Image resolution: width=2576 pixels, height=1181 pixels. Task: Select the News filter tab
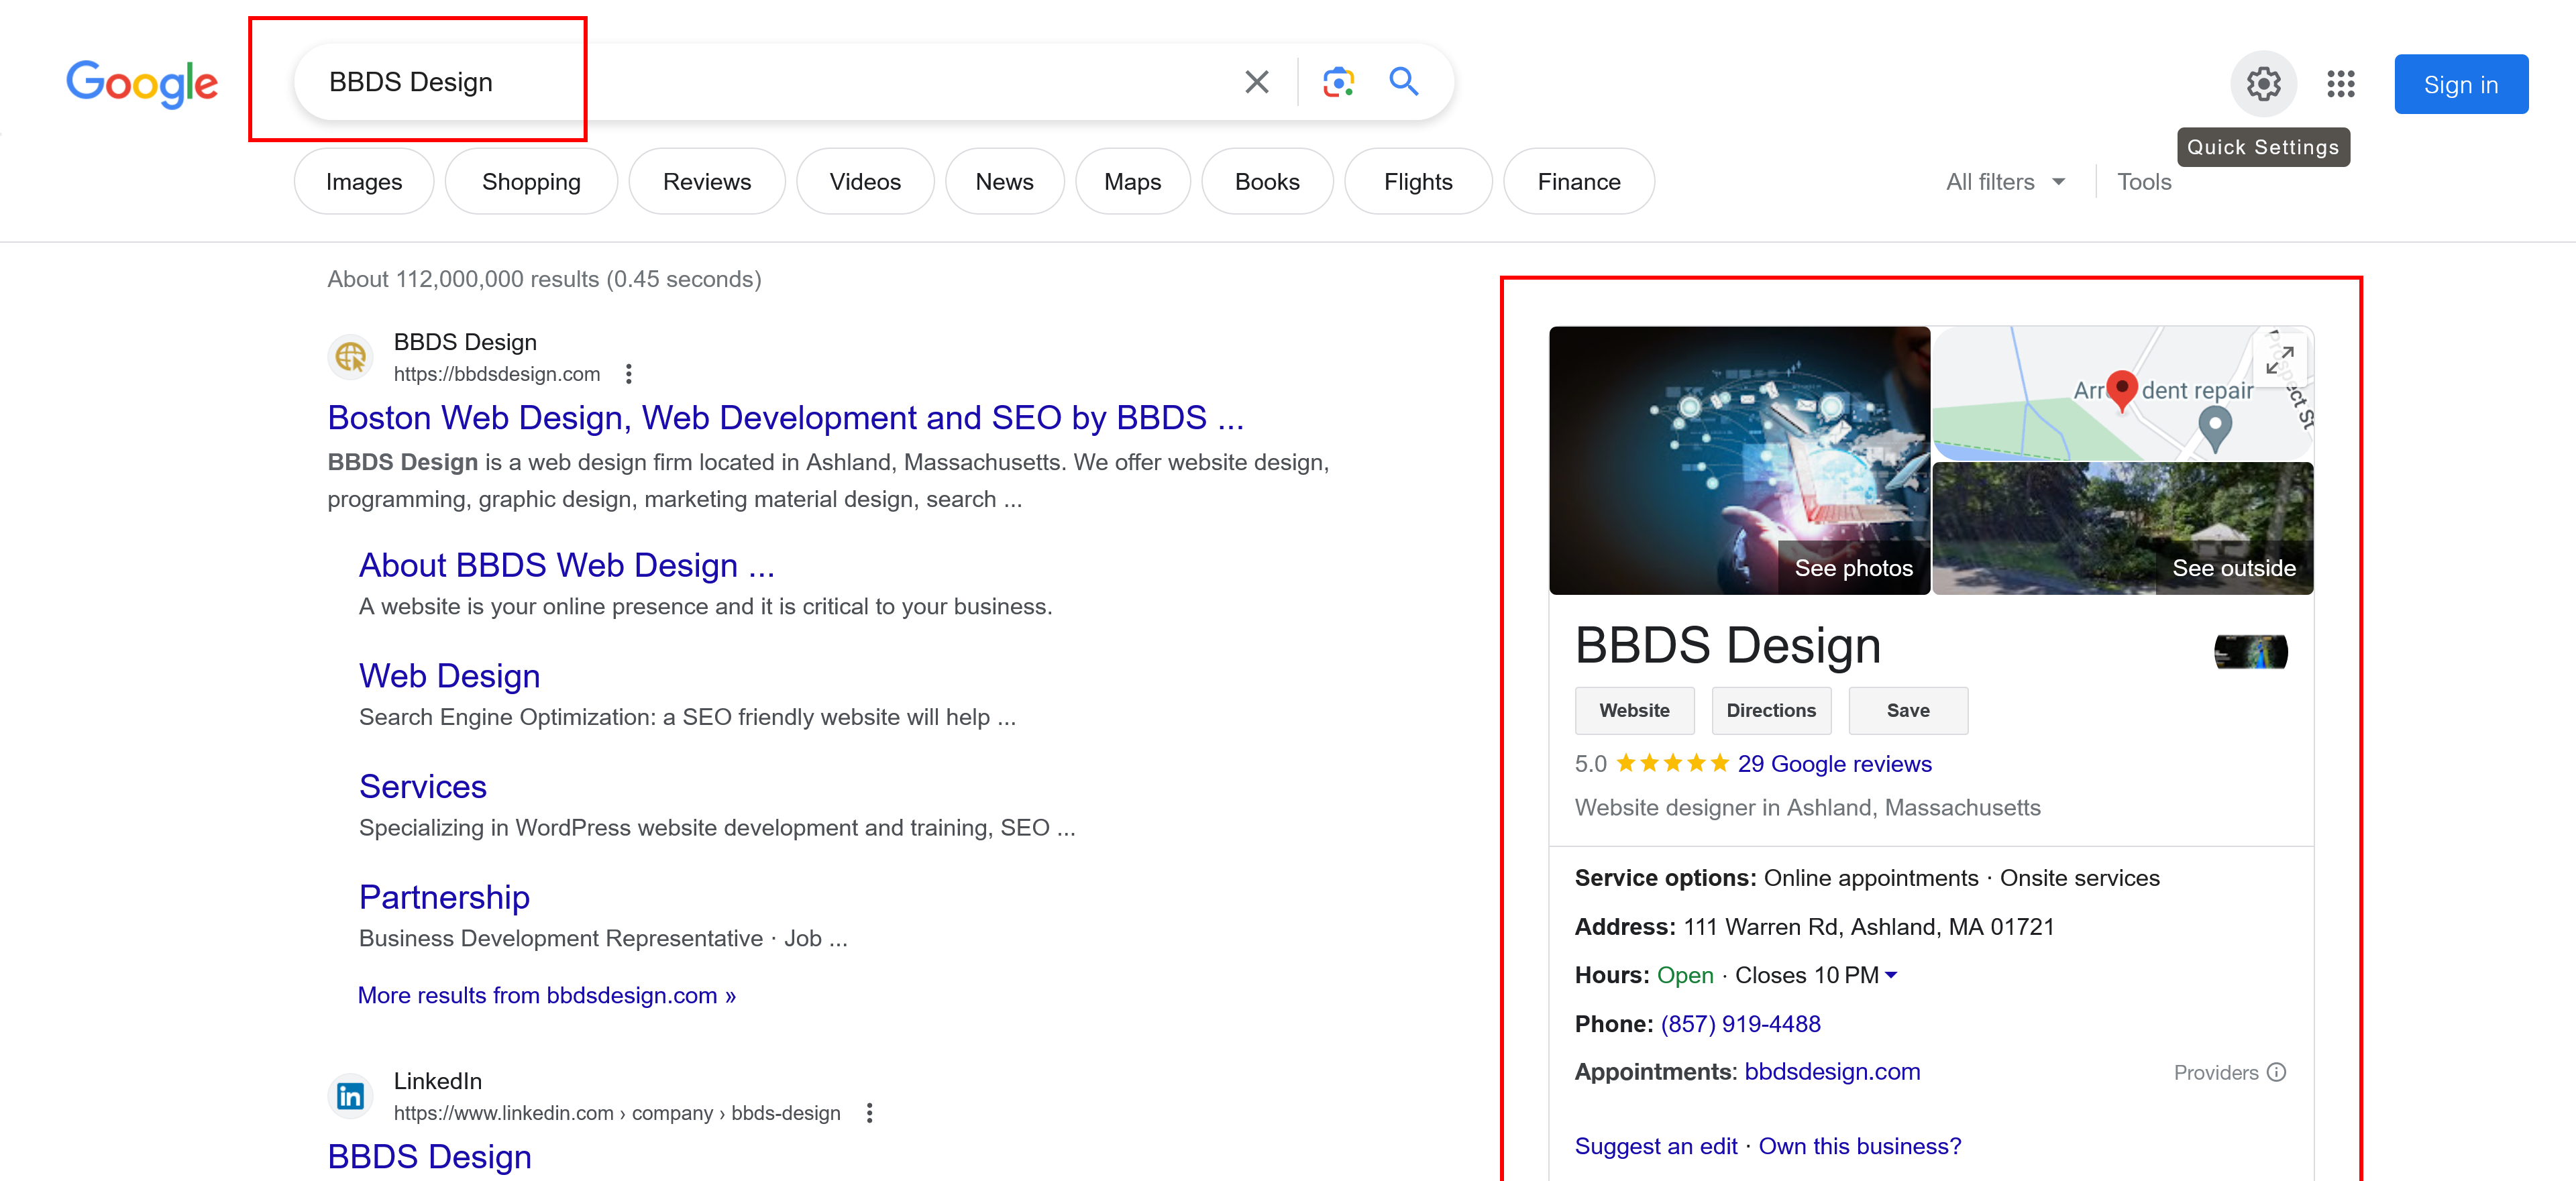point(1004,182)
